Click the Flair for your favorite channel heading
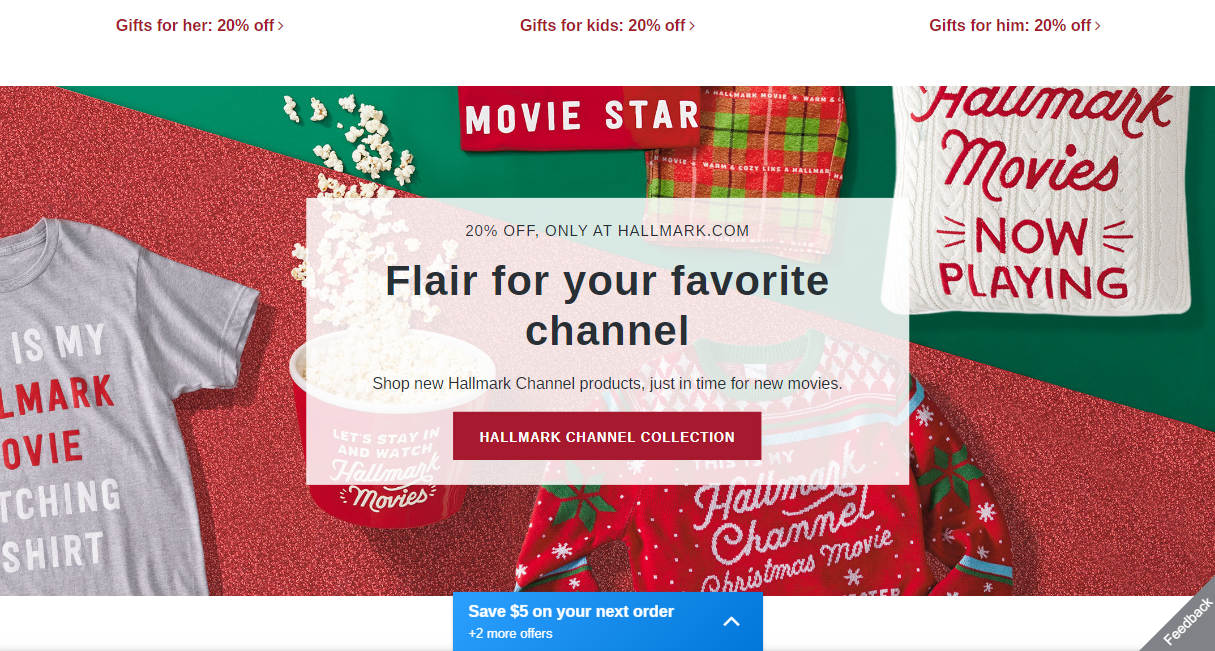Screen dimensions: 1215x651 [607, 305]
